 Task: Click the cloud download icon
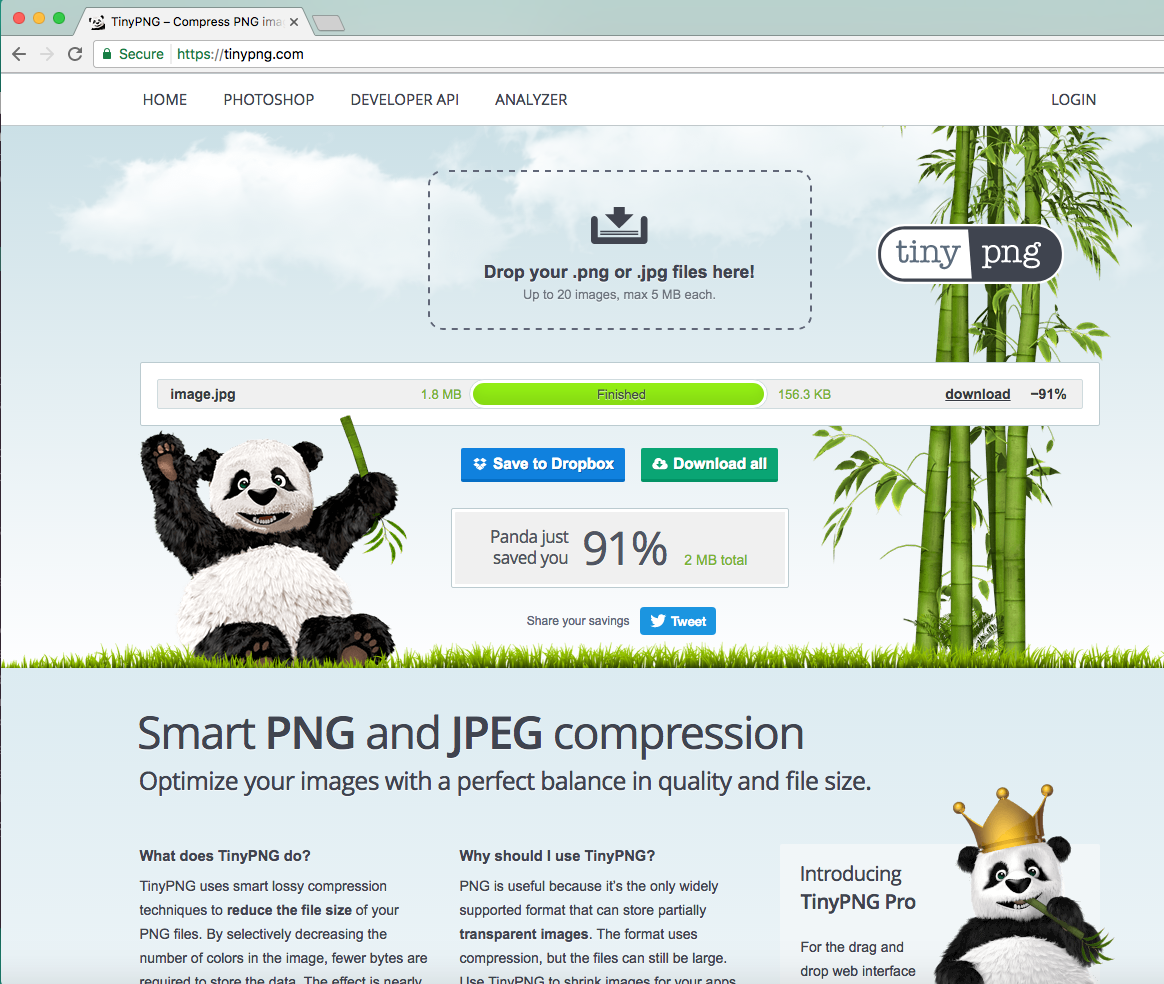click(660, 464)
